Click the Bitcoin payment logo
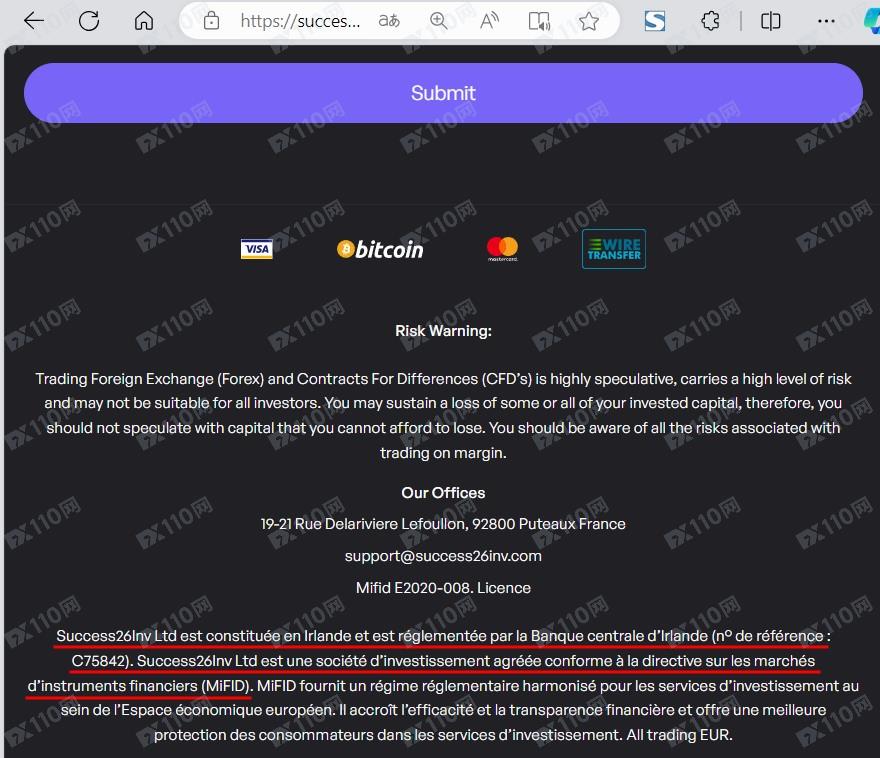Viewport: 880px width, 758px height. tap(380, 249)
